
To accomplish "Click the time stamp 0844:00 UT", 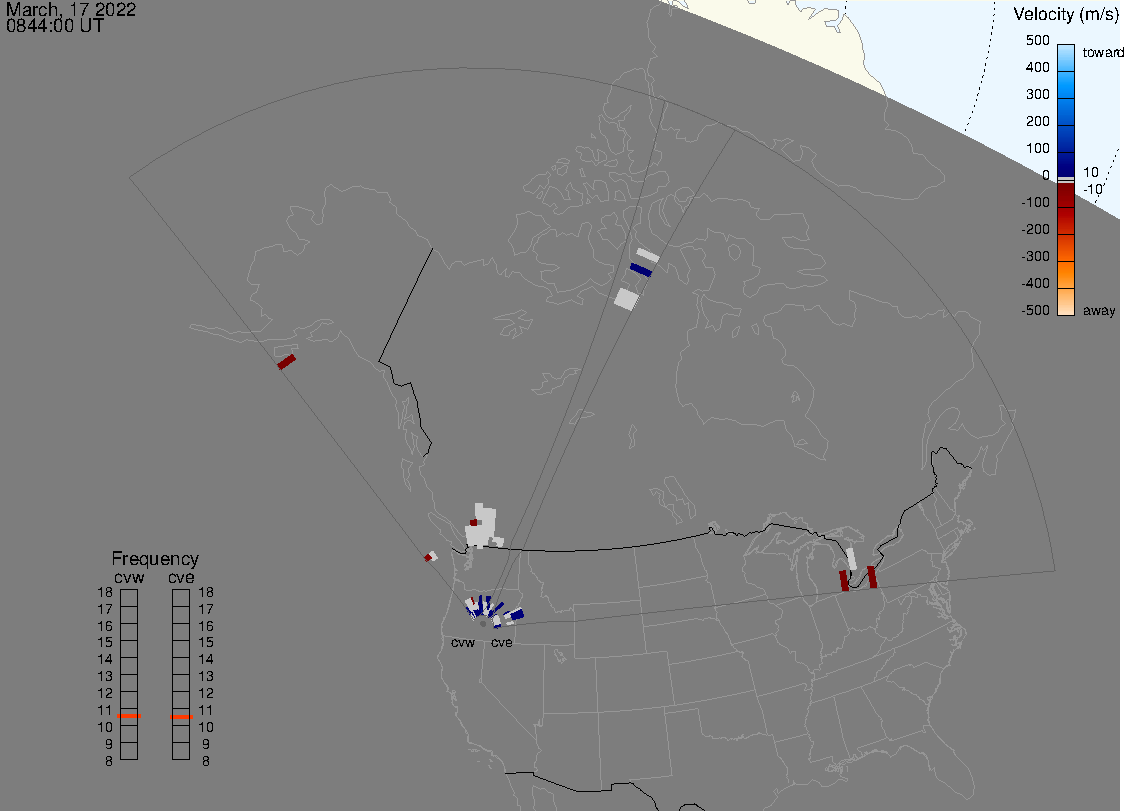I will pos(54,26).
